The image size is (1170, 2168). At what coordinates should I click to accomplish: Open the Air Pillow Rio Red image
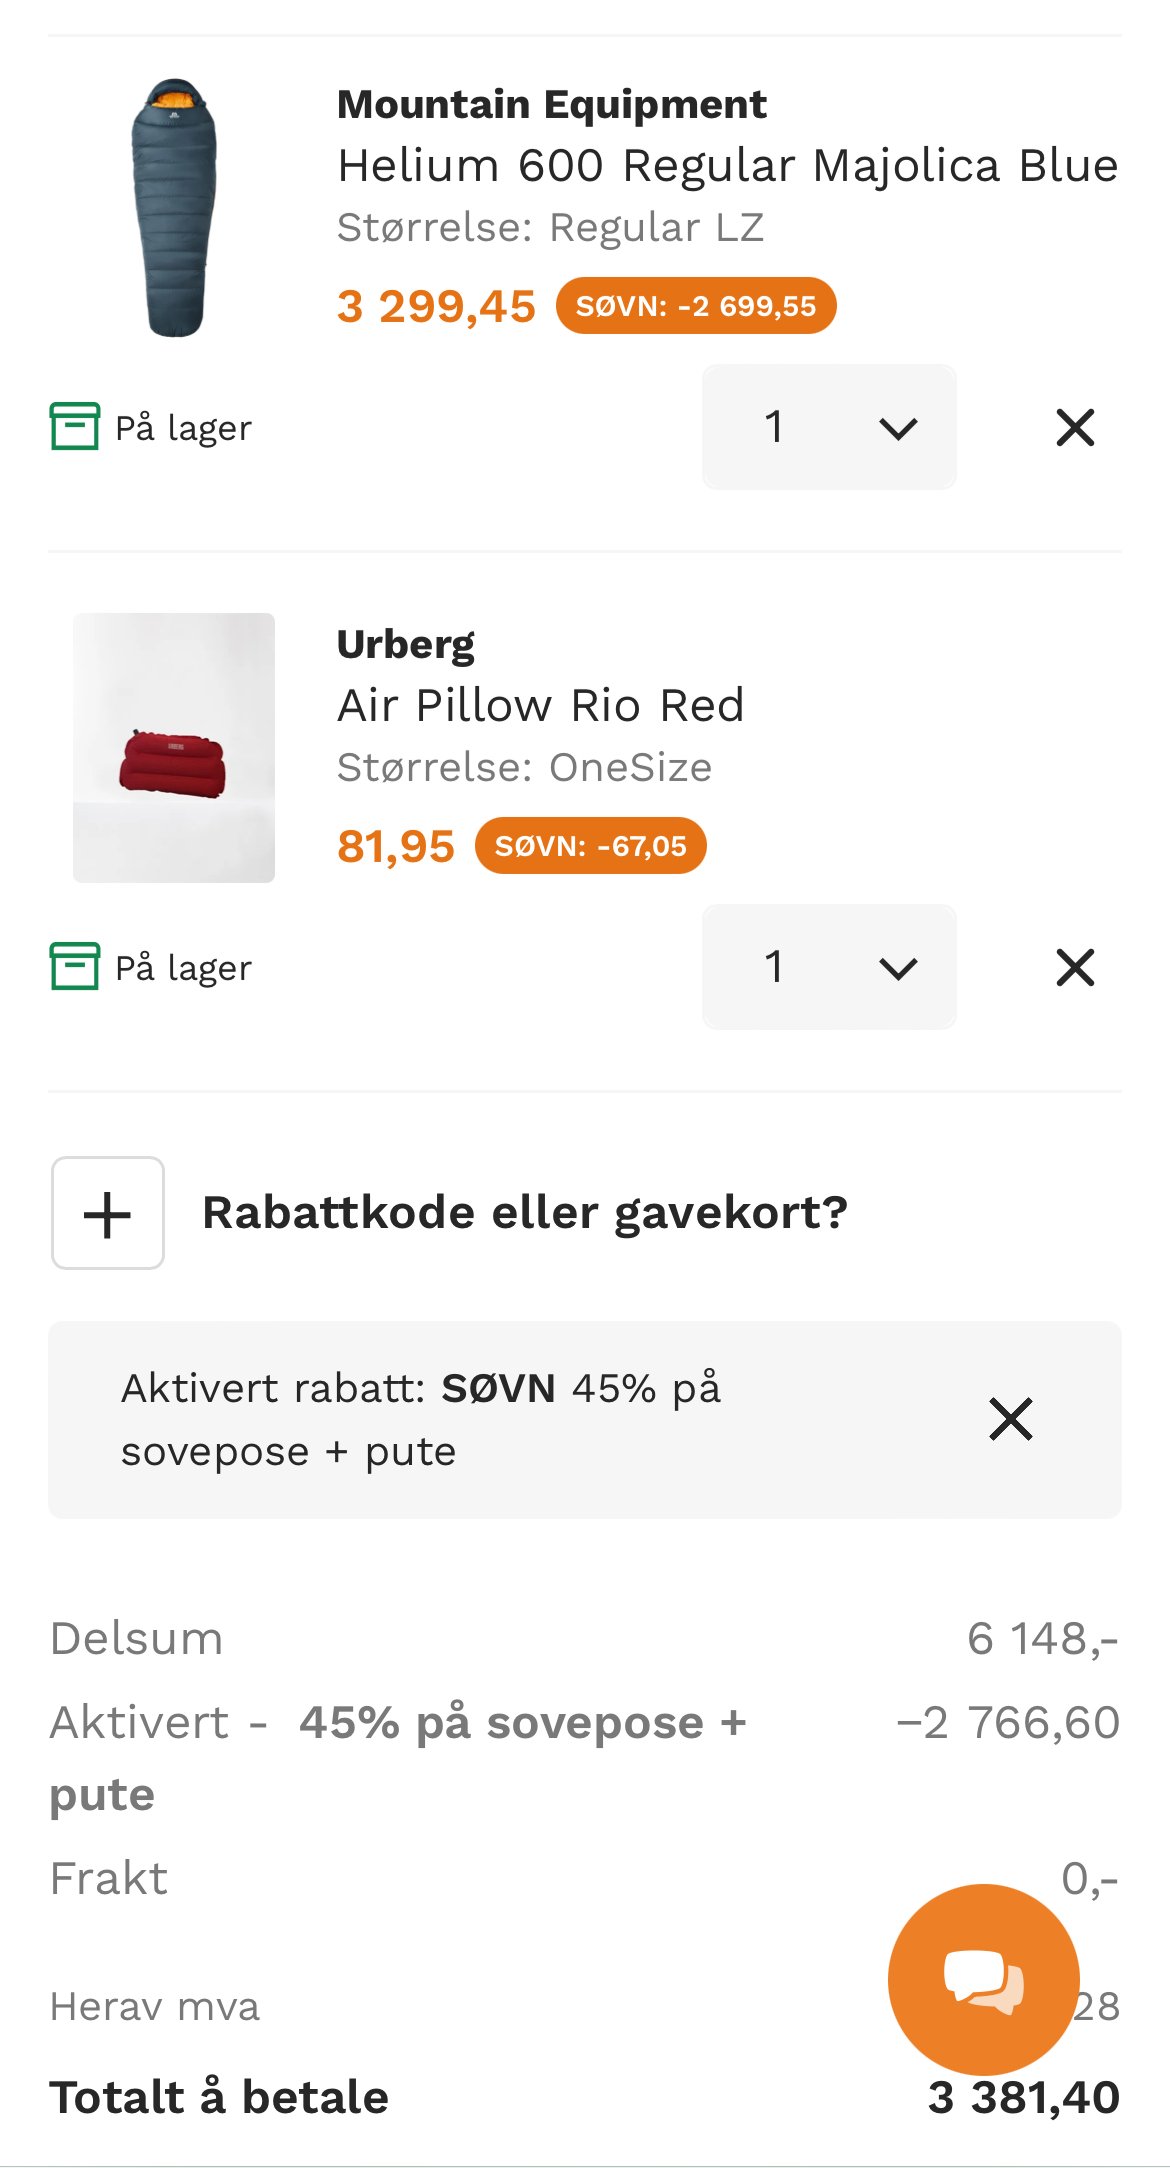tap(174, 748)
